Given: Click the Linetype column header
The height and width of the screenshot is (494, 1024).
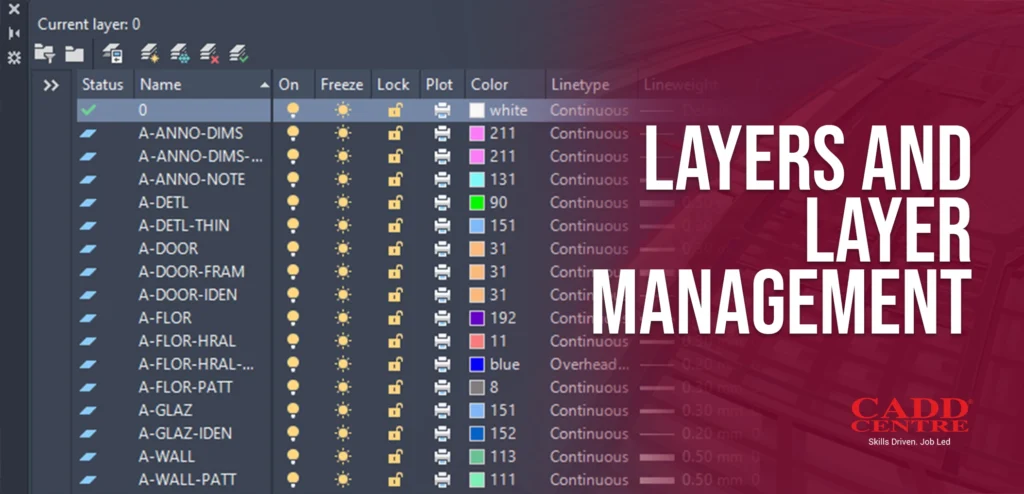Looking at the screenshot, I should point(580,85).
